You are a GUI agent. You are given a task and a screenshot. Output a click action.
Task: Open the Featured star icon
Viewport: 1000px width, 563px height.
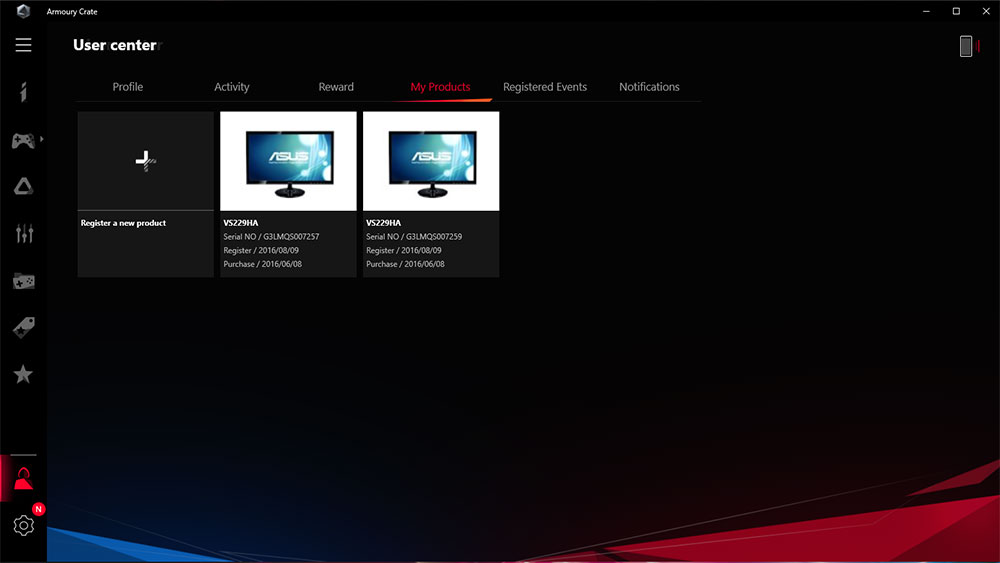point(24,374)
